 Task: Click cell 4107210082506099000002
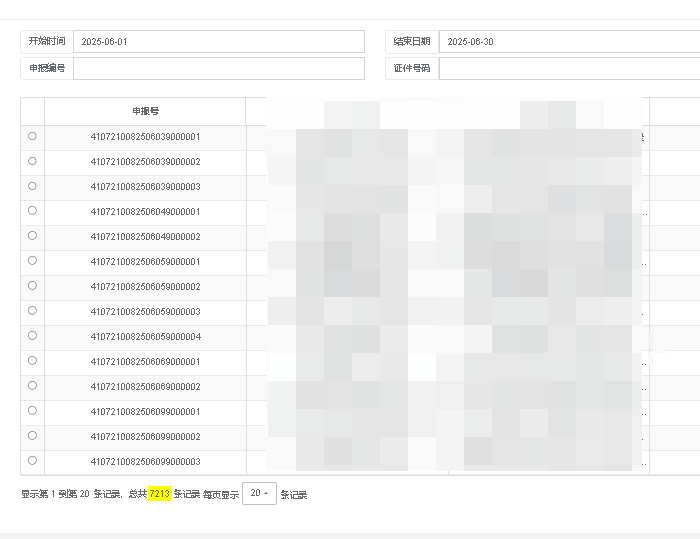[146, 437]
